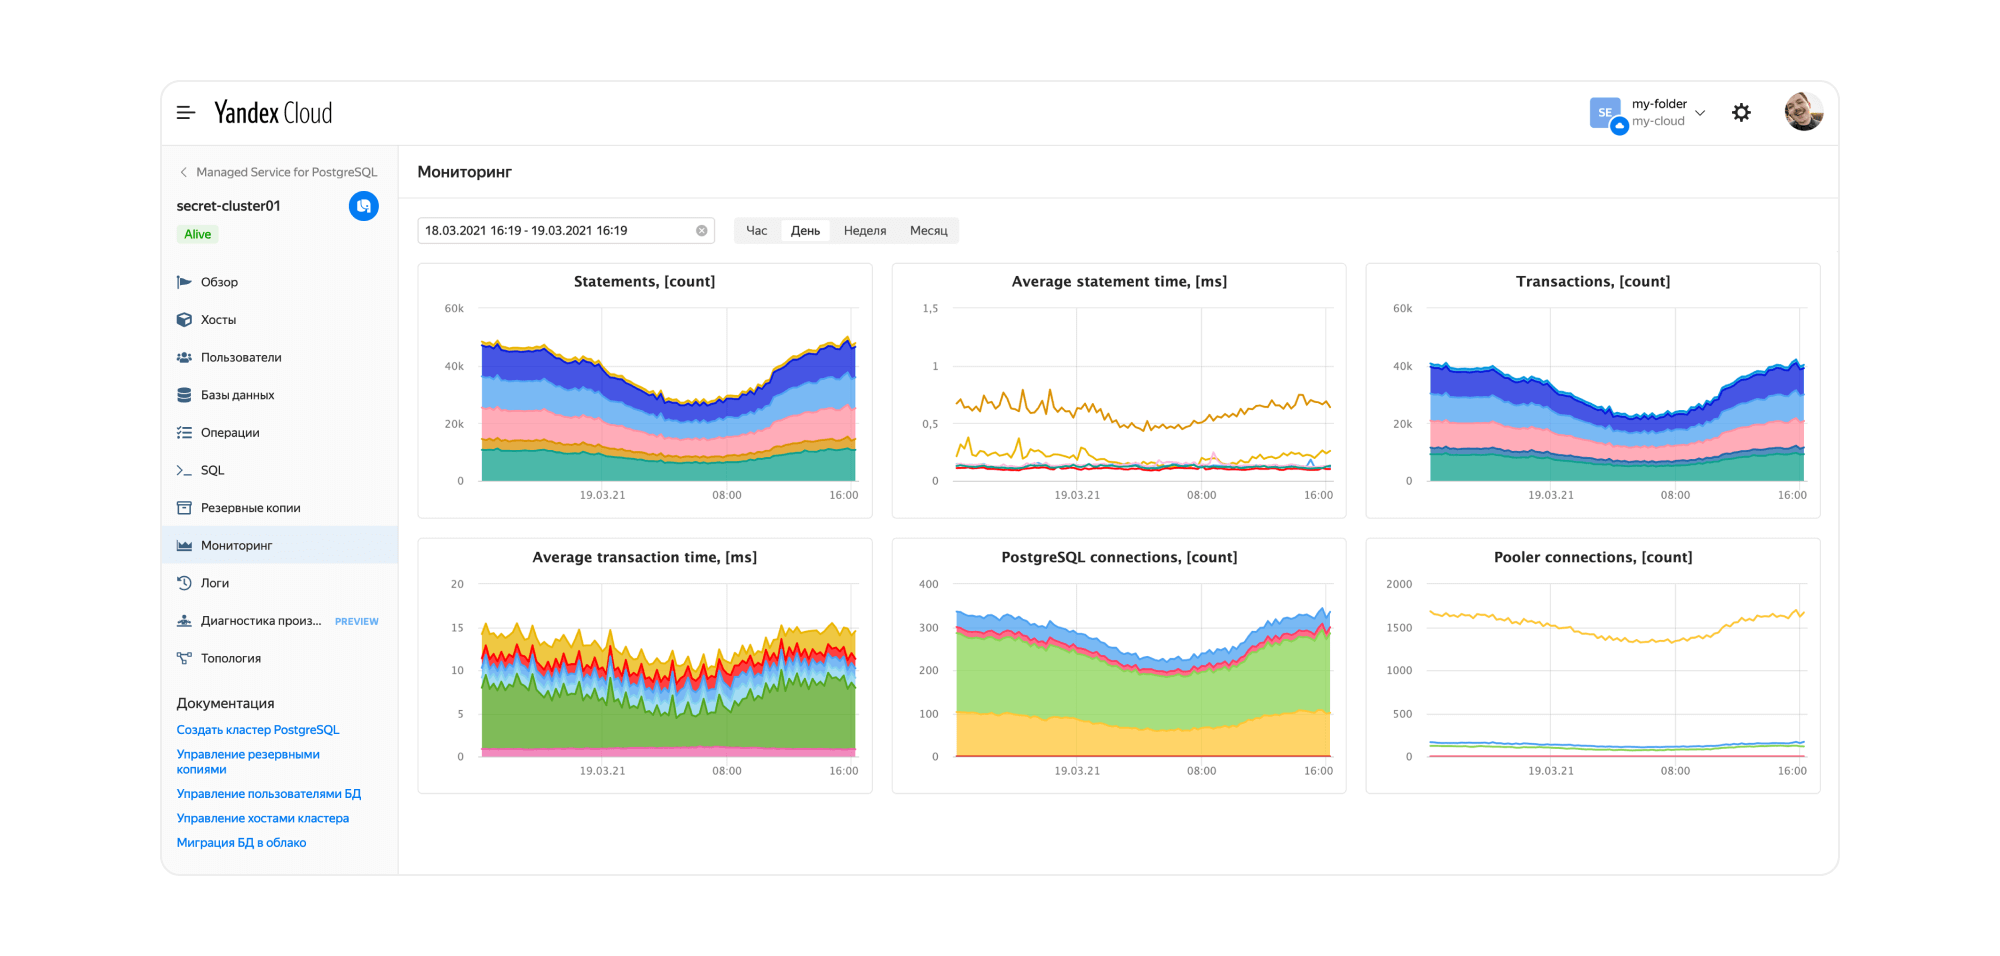Click the Yandex Cloud logo

[273, 113]
